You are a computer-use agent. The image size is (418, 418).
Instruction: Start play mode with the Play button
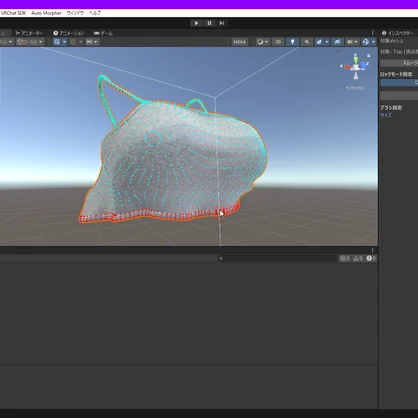(196, 23)
